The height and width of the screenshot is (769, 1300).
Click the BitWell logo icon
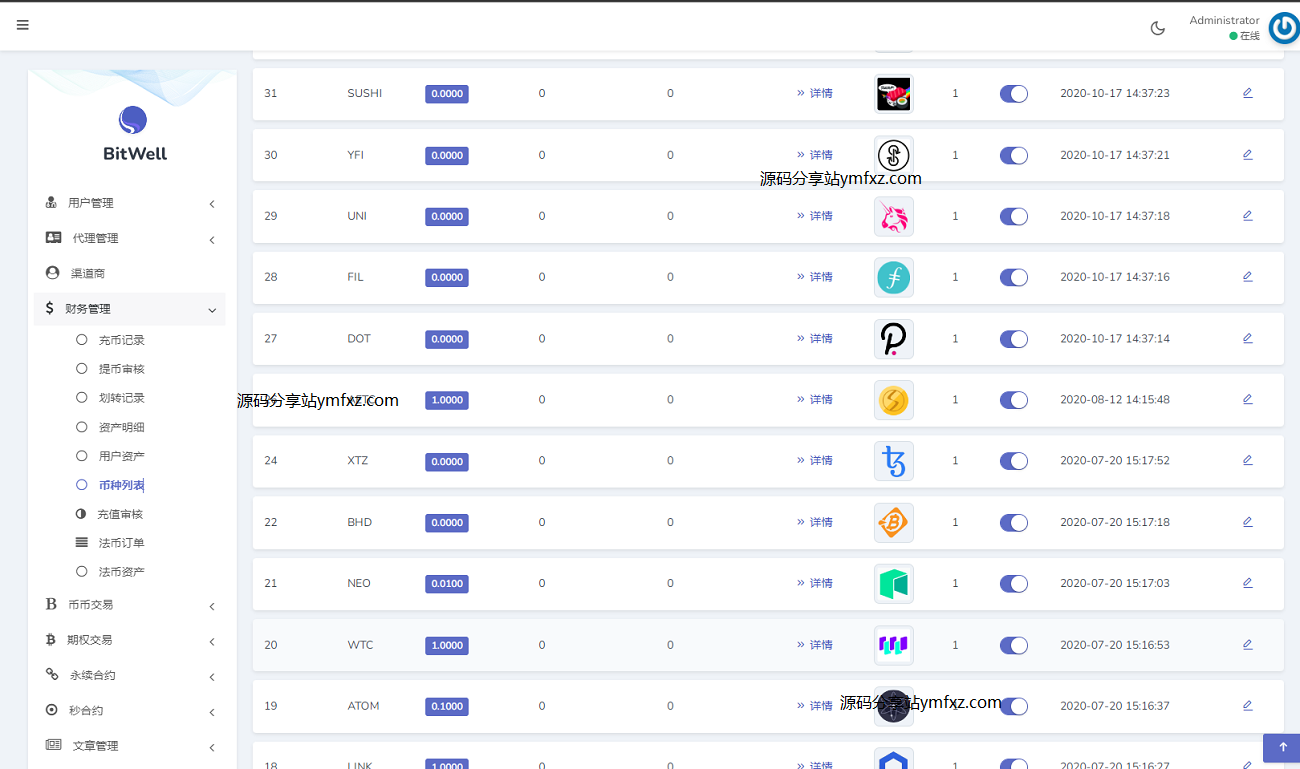133,121
